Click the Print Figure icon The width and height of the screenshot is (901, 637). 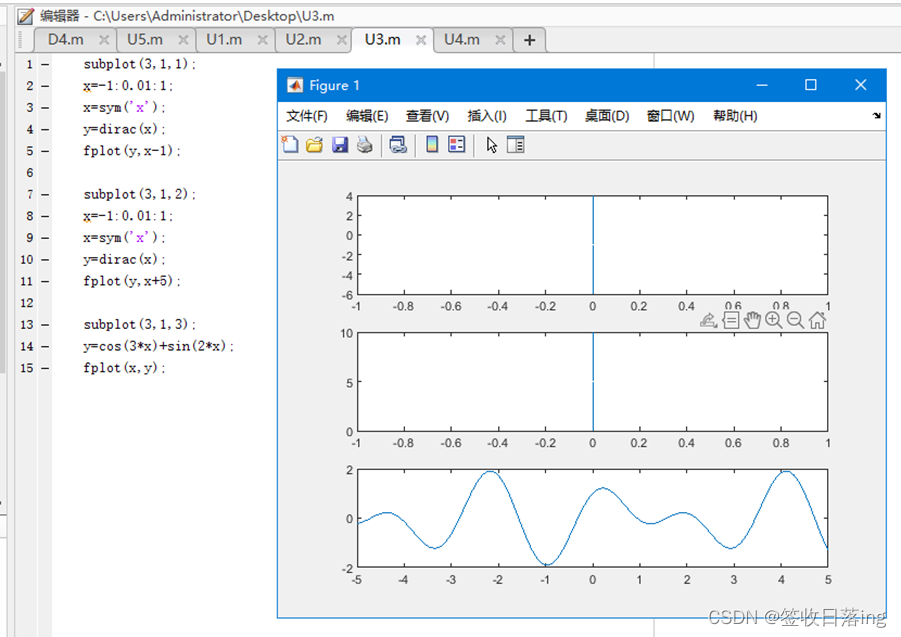pos(363,145)
